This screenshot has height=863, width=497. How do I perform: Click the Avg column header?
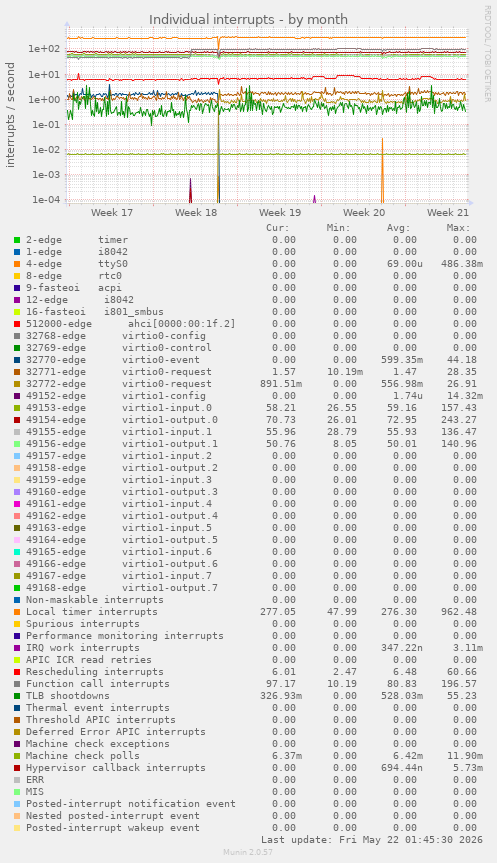pos(398,227)
